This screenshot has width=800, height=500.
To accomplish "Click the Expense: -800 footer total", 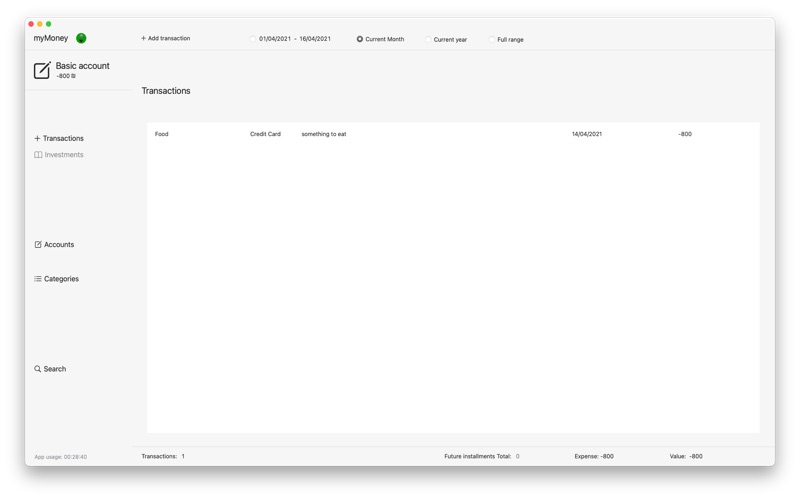I will pyautogui.click(x=594, y=456).
